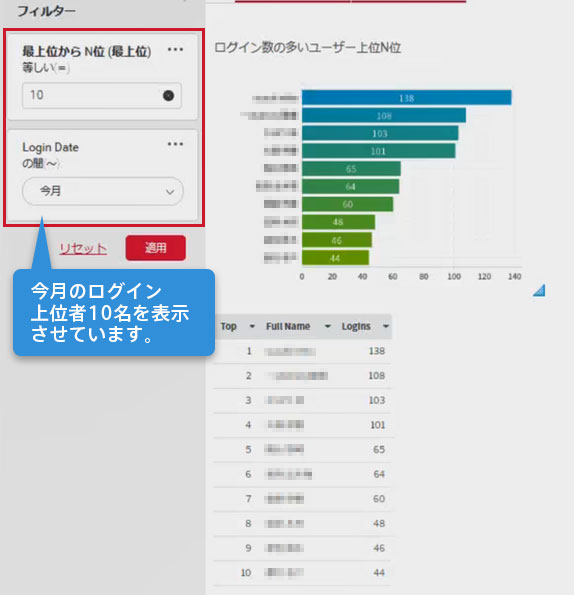Image resolution: width=574 pixels, height=595 pixels.
Task: Select the bar labeled 65 in the chart
Action: [351, 168]
